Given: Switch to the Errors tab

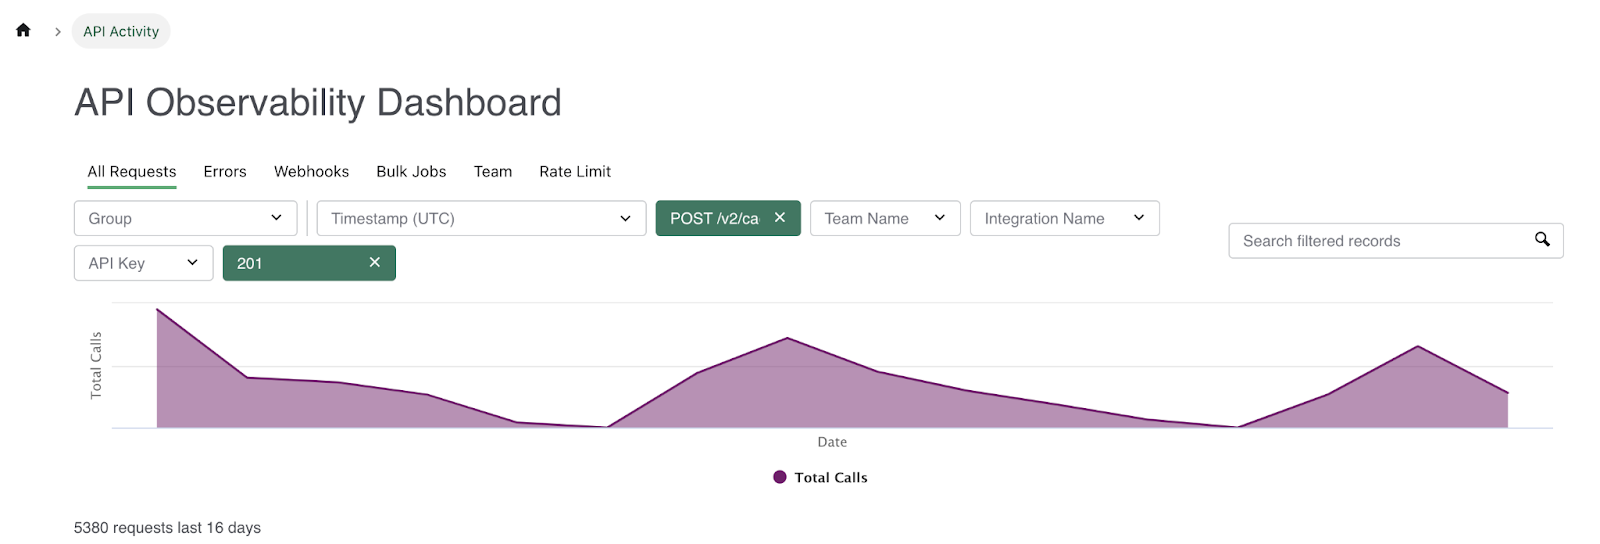Looking at the screenshot, I should tap(225, 172).
